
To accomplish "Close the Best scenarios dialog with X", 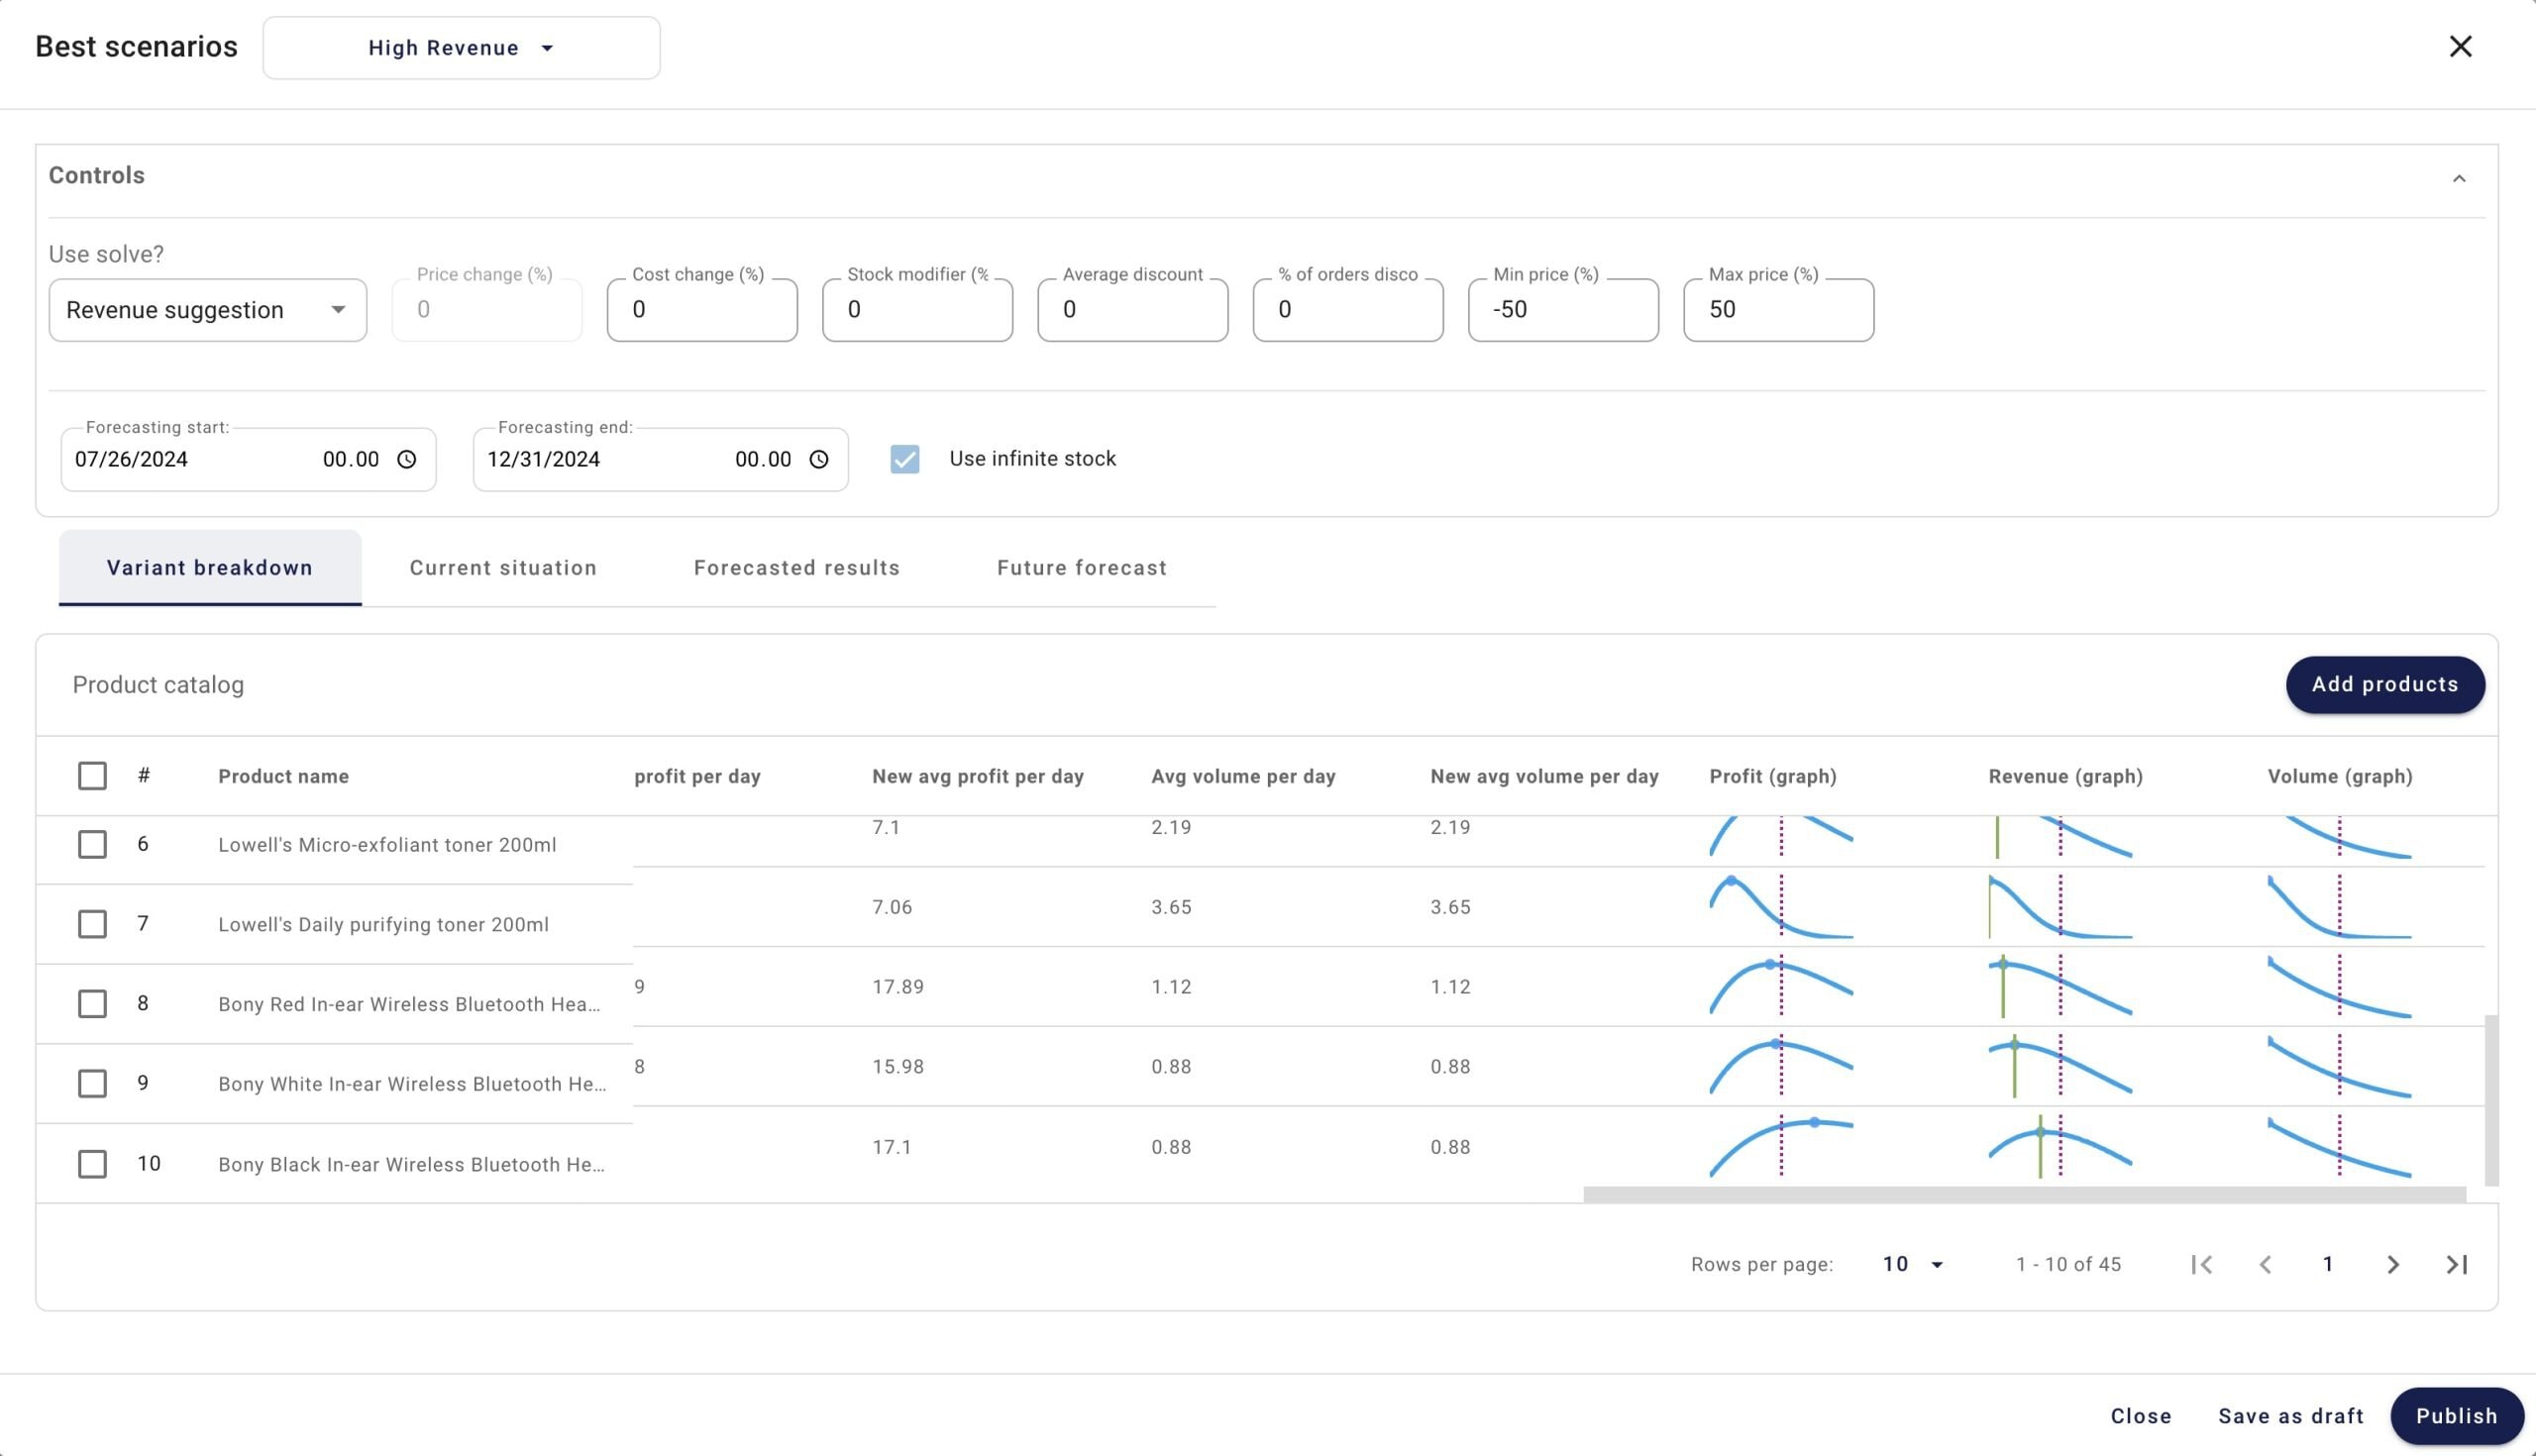I will 2460,46.
